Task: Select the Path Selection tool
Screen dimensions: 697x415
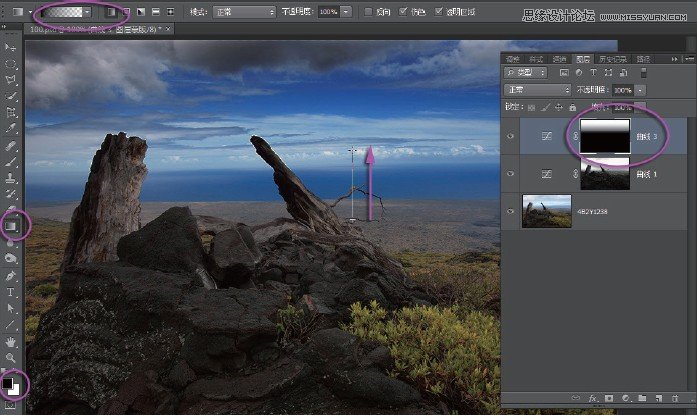Action: (10, 308)
